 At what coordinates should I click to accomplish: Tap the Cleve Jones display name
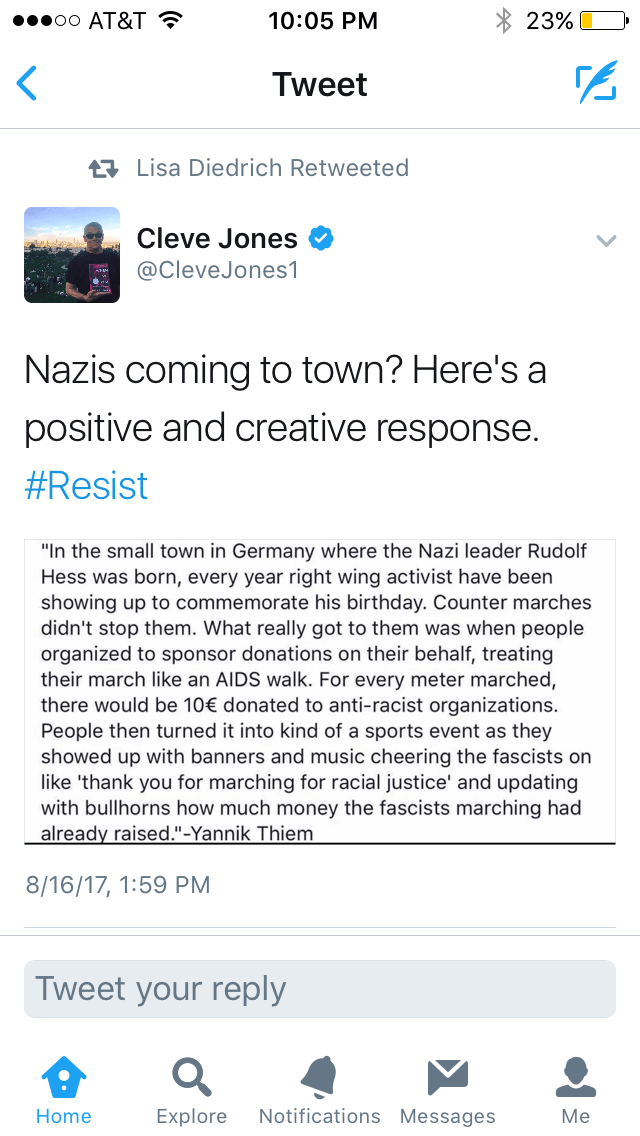pos(217,238)
